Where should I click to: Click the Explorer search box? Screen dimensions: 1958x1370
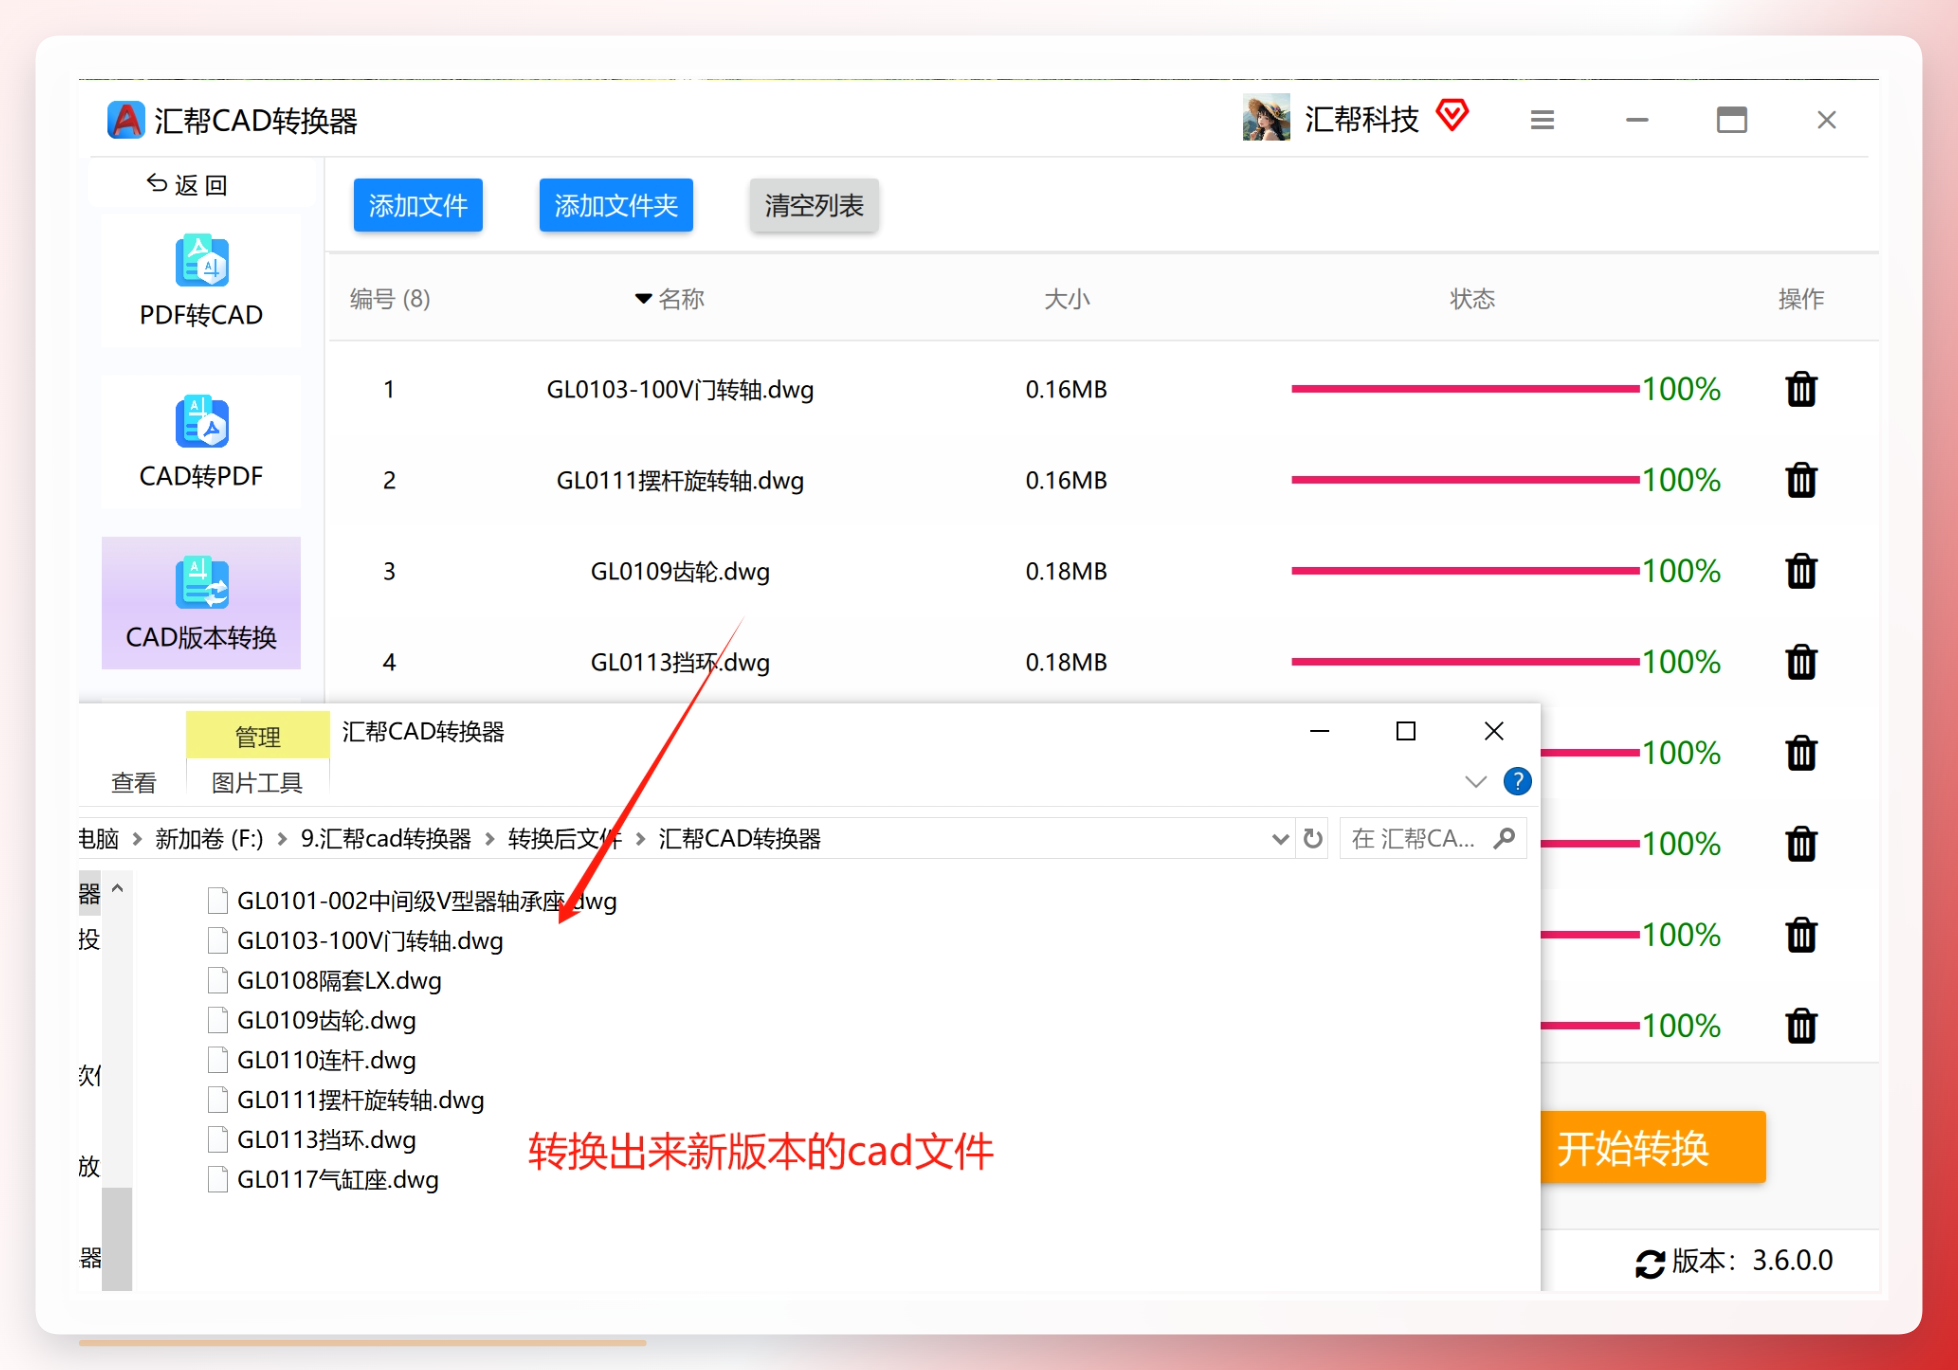pyautogui.click(x=1432, y=839)
